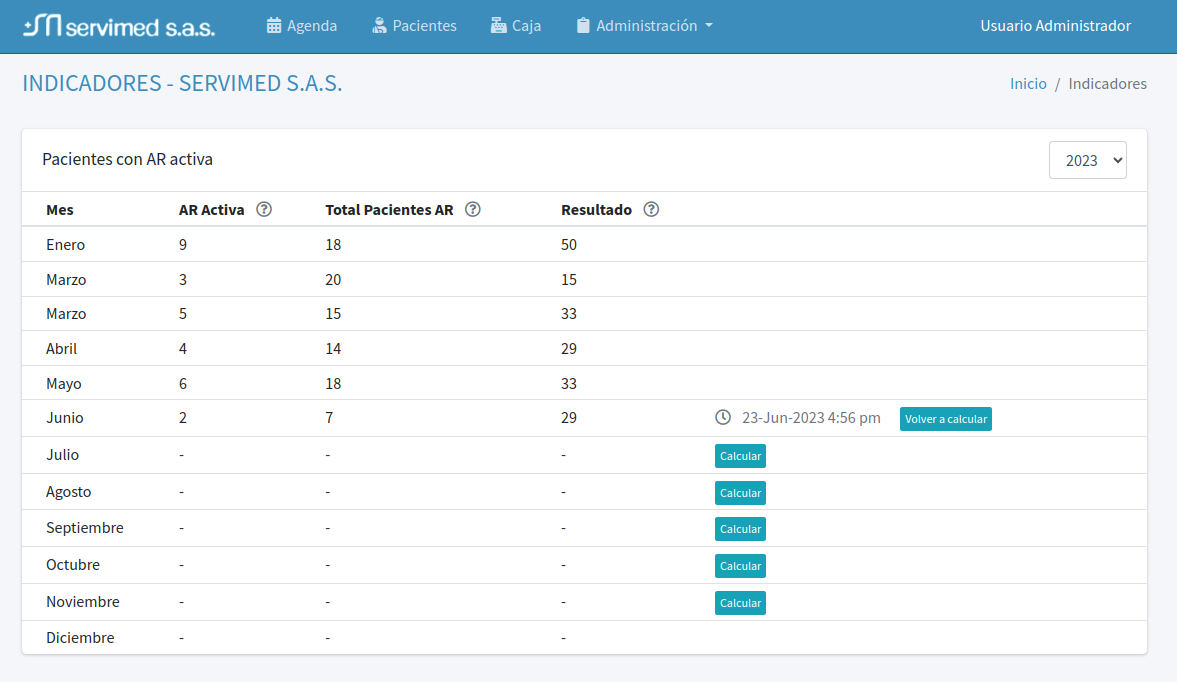Click the help icon next to AR Activa

click(264, 210)
